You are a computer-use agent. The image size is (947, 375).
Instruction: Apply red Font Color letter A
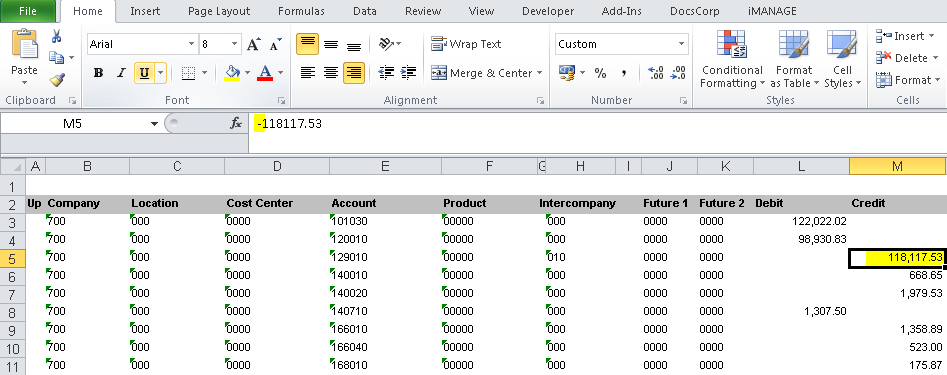(265, 73)
